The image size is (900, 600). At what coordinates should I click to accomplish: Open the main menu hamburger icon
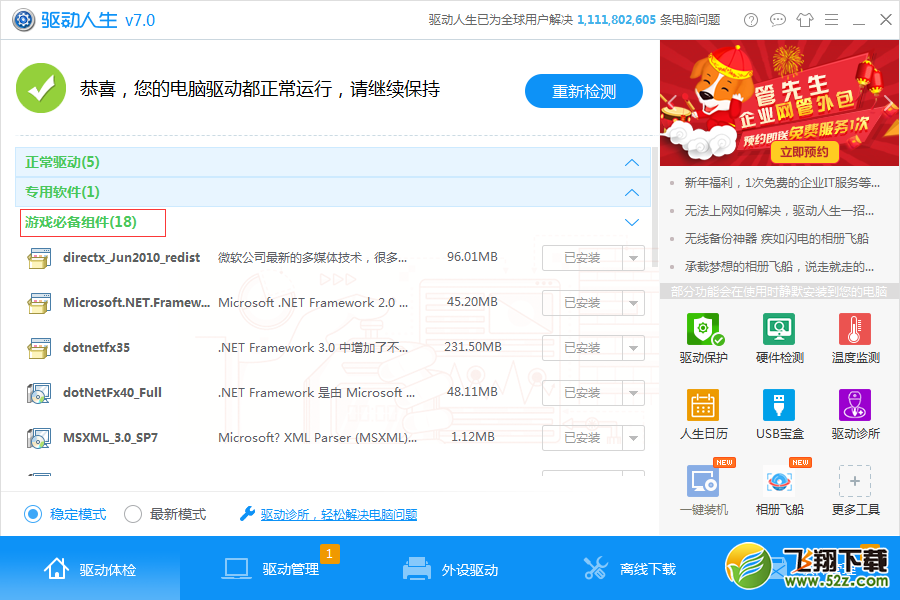[831, 20]
